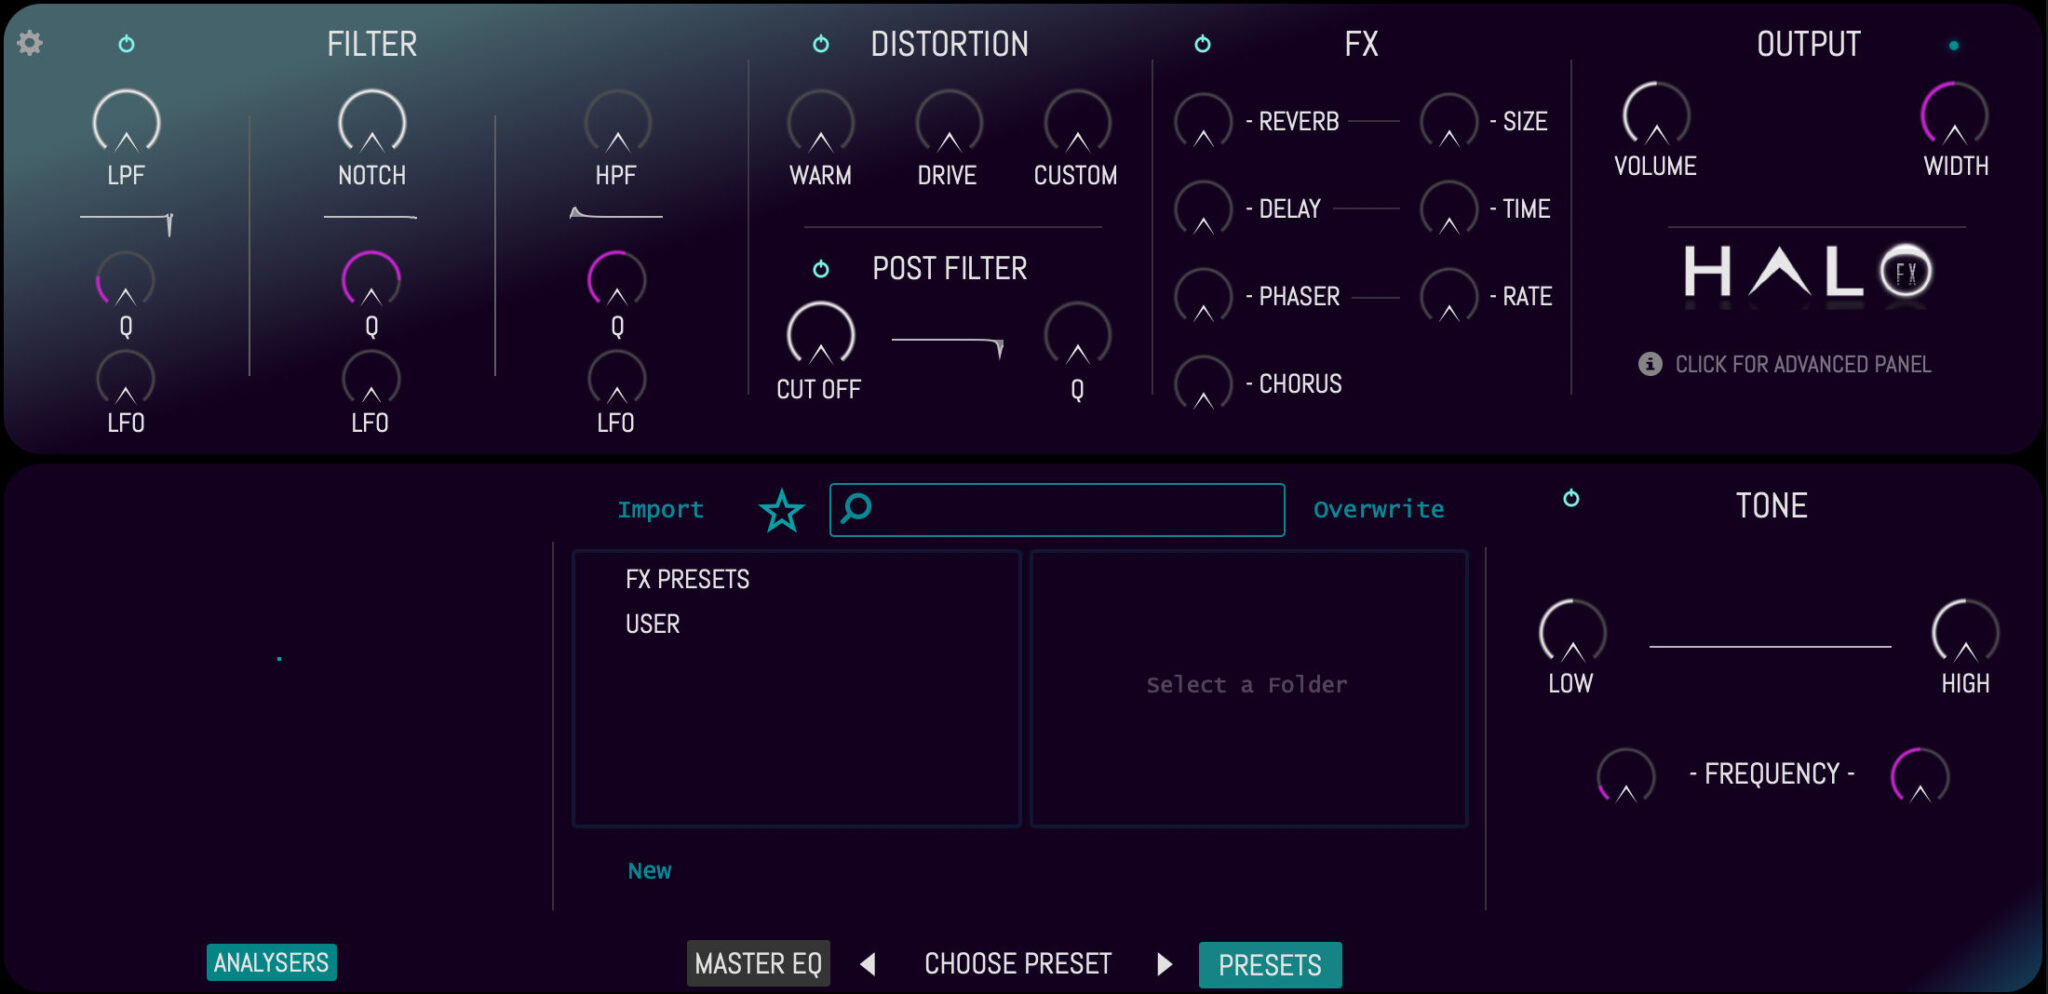Adjust the WIDTH knob in Output
The height and width of the screenshot is (994, 2048).
(1954, 120)
